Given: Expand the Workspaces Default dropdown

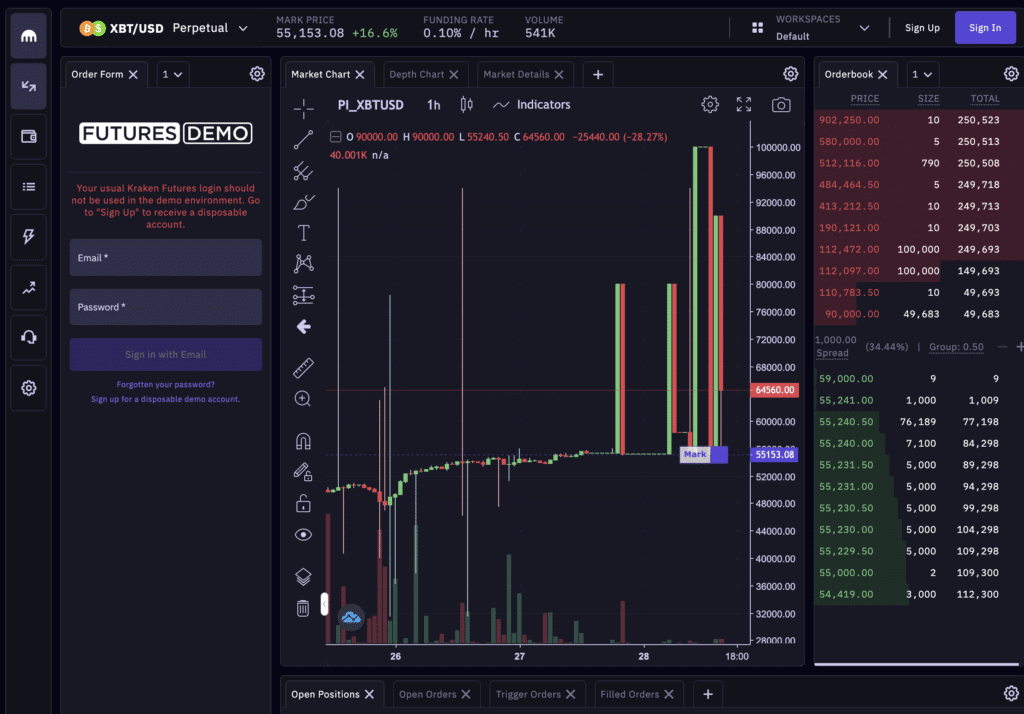Looking at the screenshot, I should click(823, 28).
